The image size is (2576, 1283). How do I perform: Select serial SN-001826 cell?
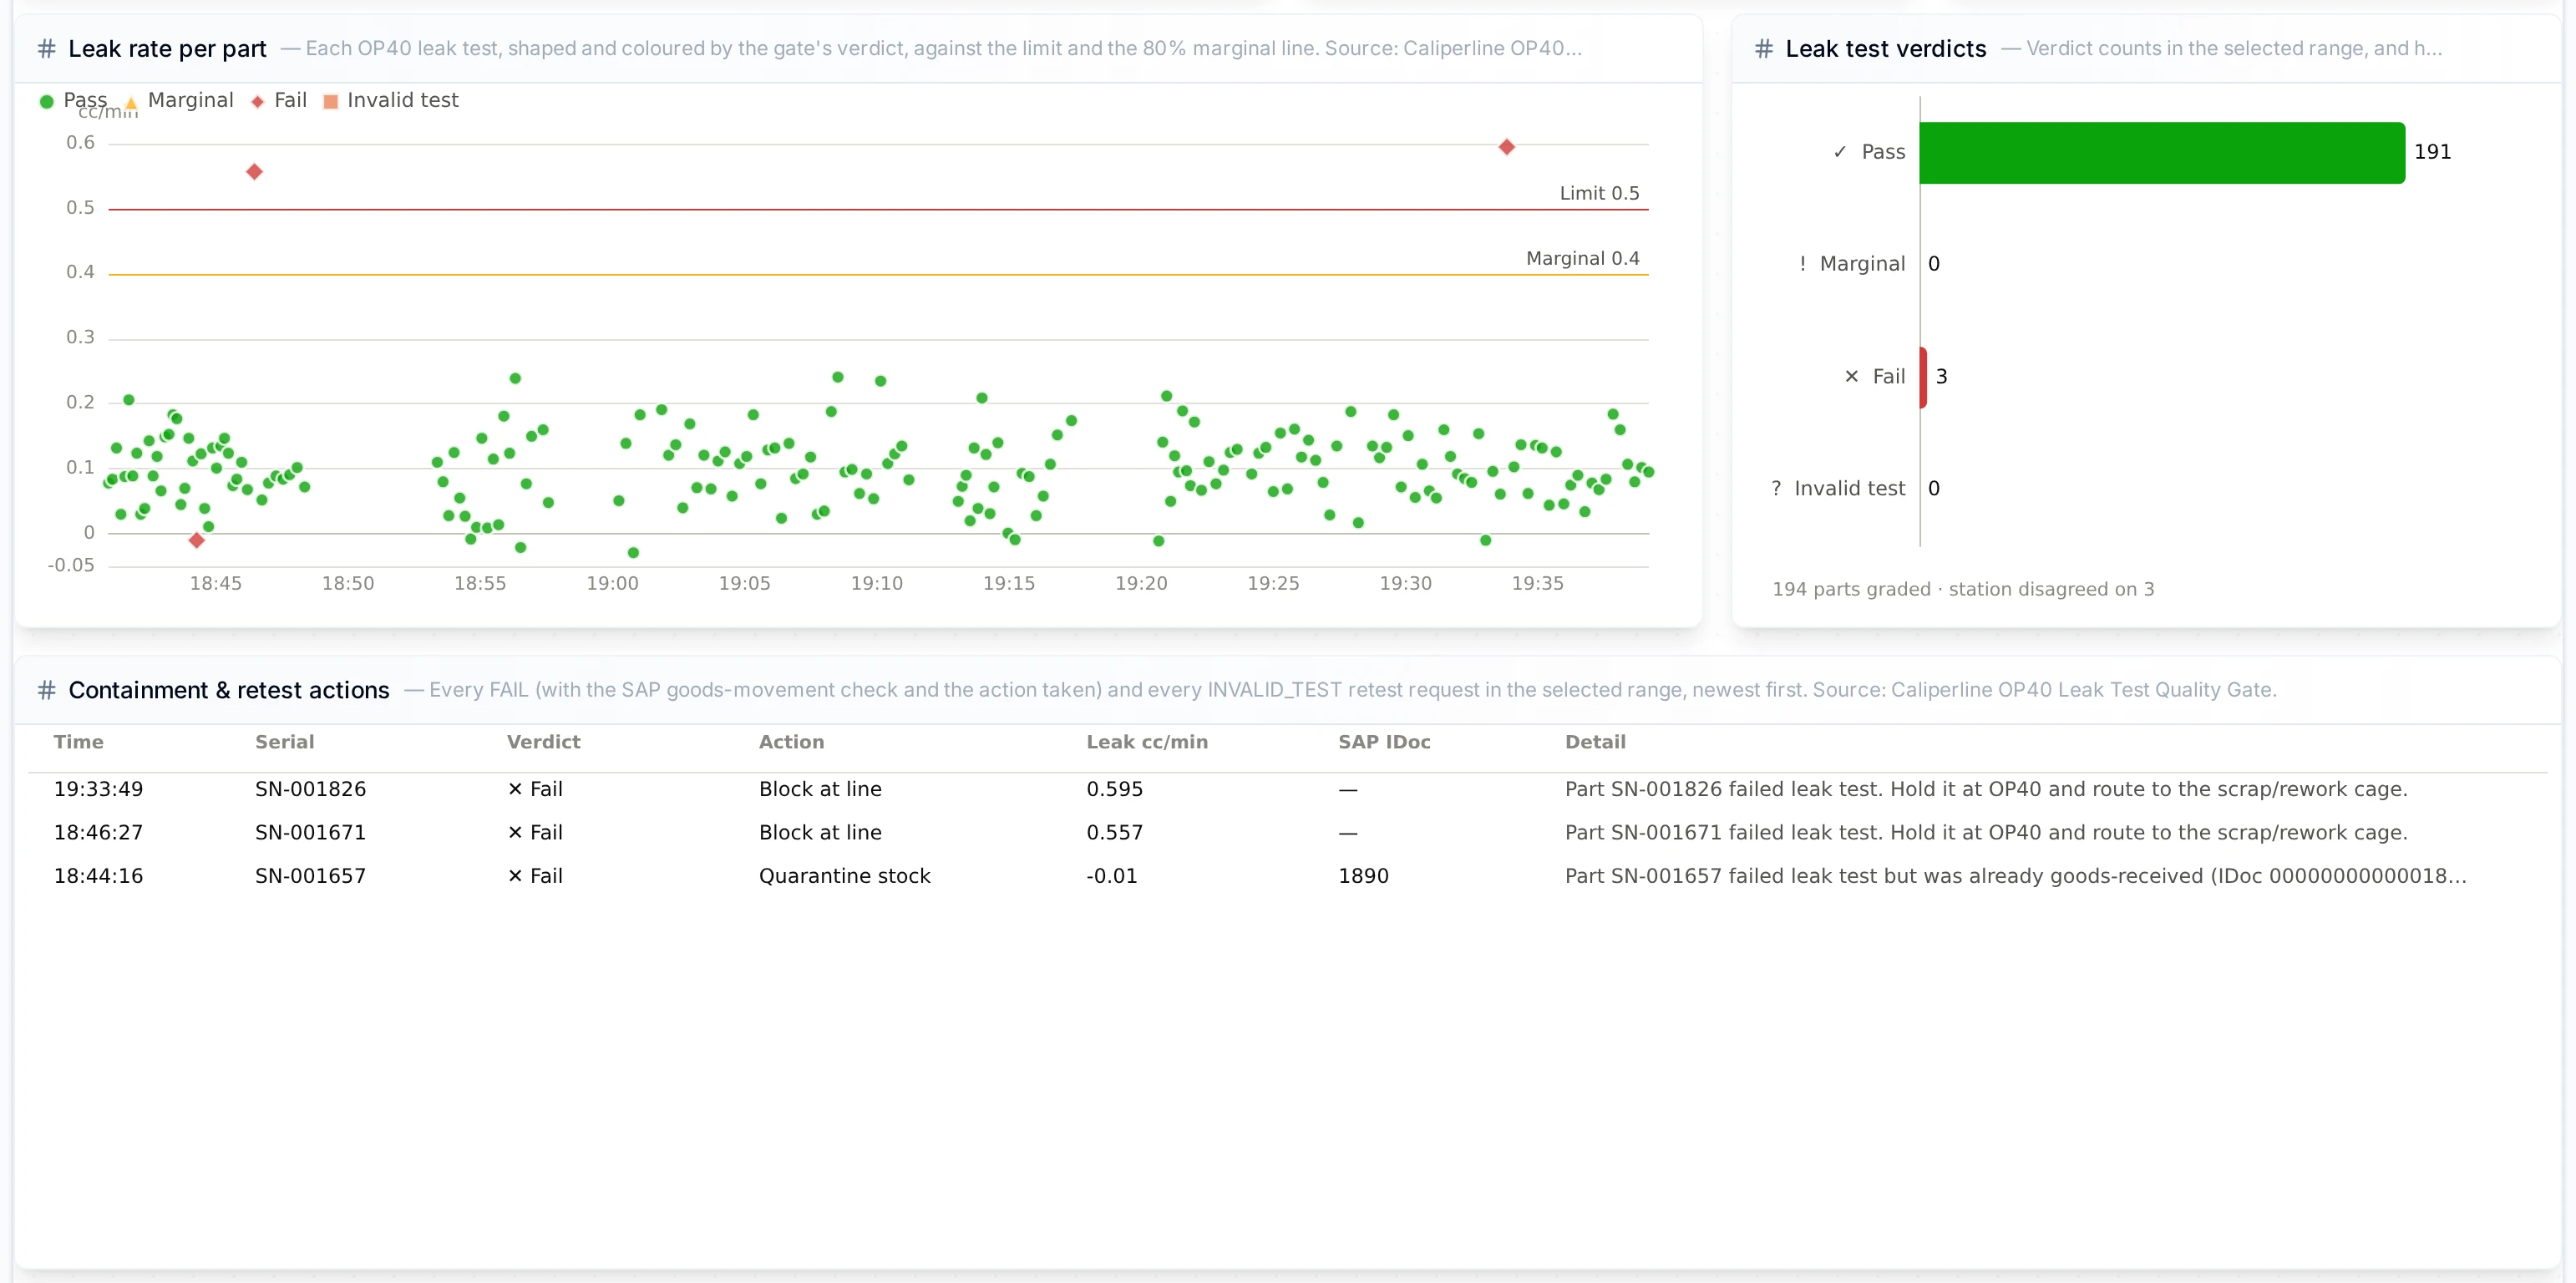(x=310, y=789)
